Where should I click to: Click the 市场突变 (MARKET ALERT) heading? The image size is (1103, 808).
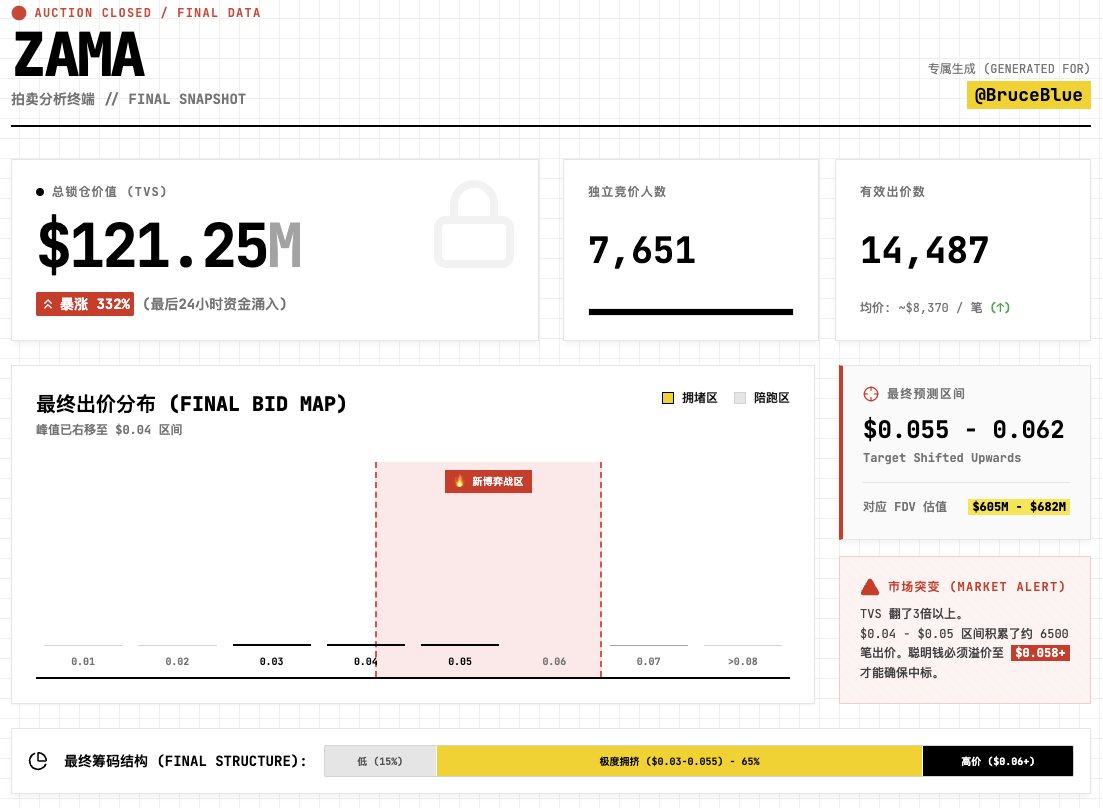click(976, 586)
